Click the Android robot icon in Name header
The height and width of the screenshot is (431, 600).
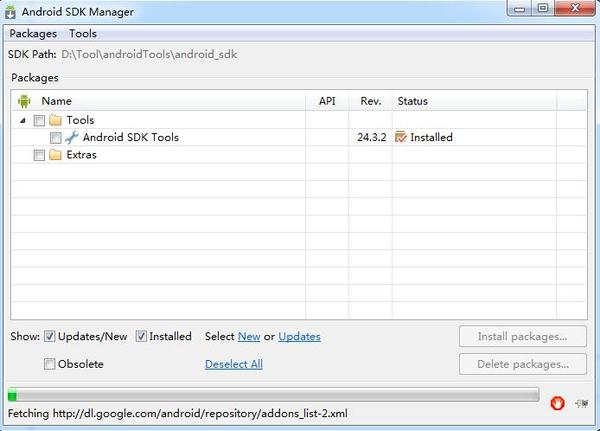coord(24,101)
